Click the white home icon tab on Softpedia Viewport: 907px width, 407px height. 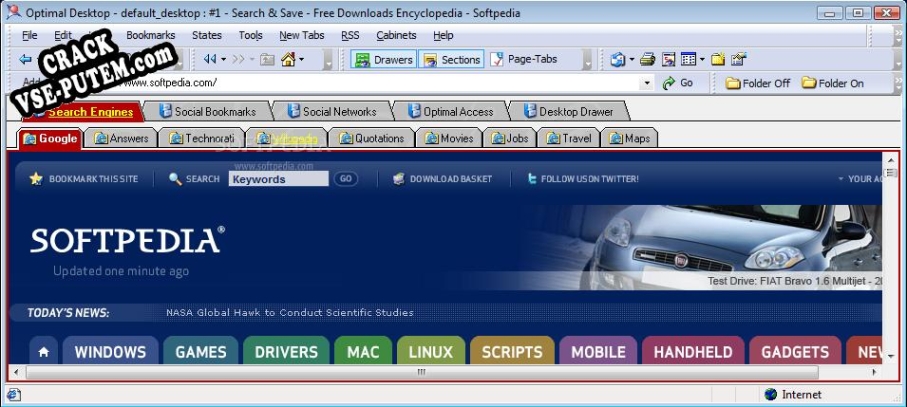click(43, 352)
